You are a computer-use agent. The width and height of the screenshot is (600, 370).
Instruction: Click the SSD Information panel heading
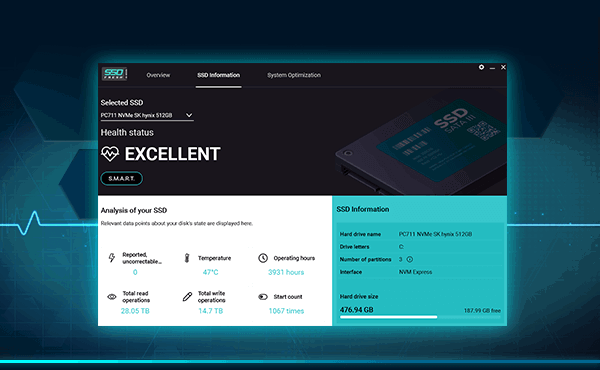click(363, 209)
